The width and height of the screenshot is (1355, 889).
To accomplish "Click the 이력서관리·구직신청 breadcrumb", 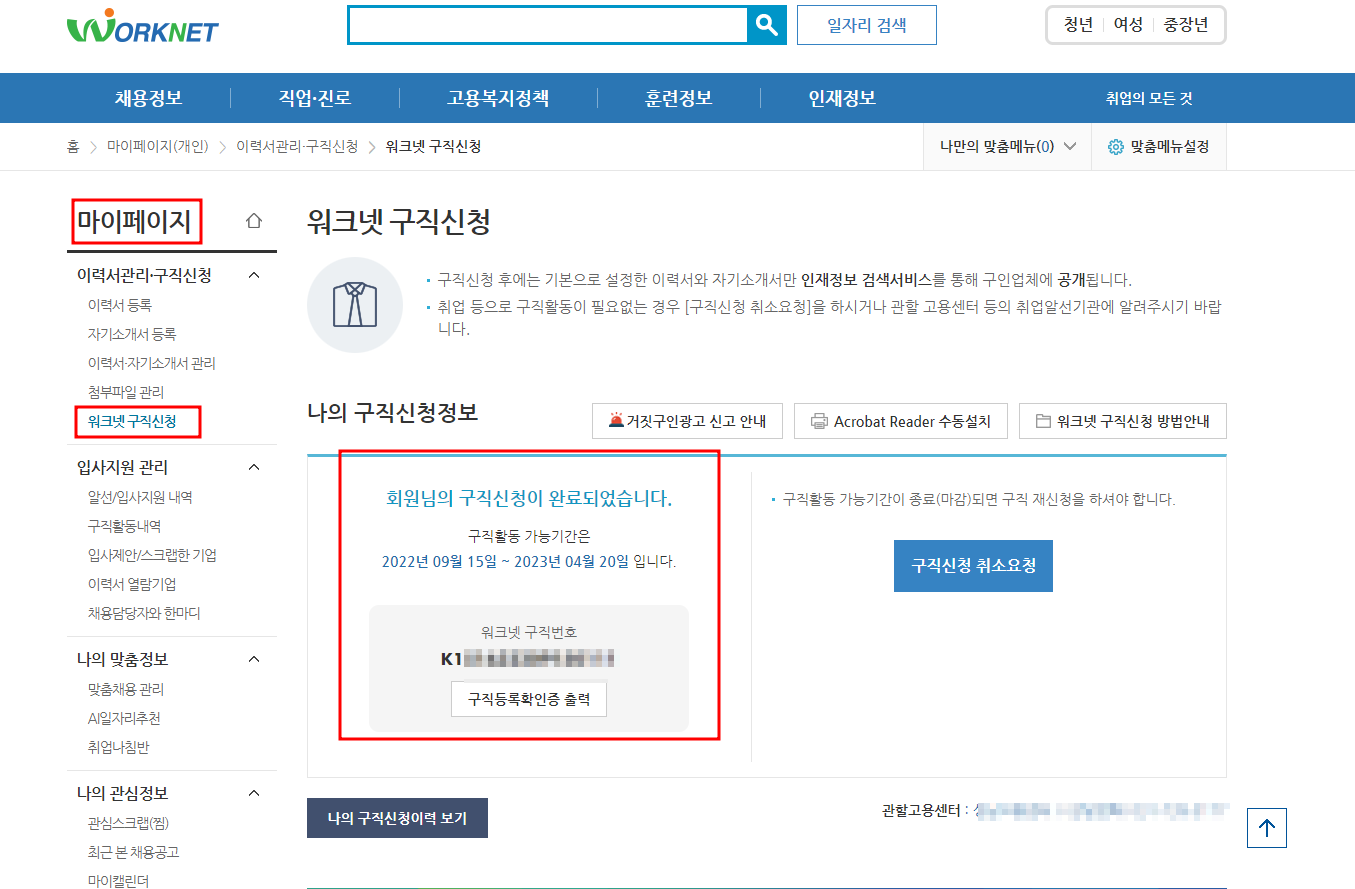I will pos(297,147).
